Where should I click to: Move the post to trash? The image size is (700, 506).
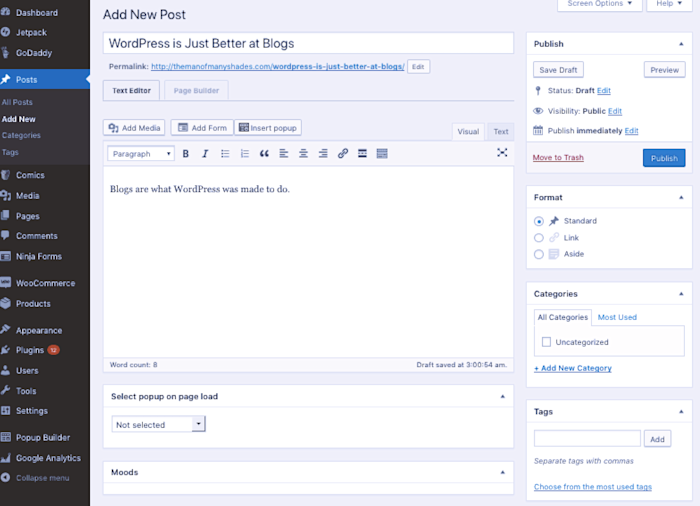(558, 158)
